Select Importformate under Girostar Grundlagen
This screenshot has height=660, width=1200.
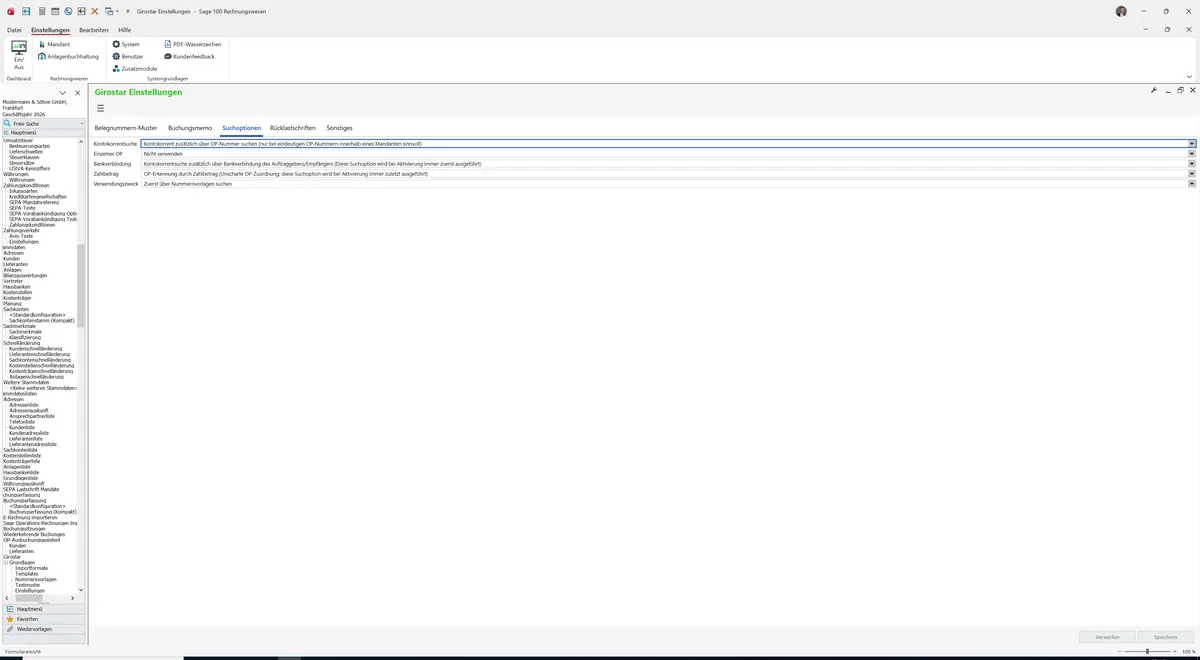[31, 568]
